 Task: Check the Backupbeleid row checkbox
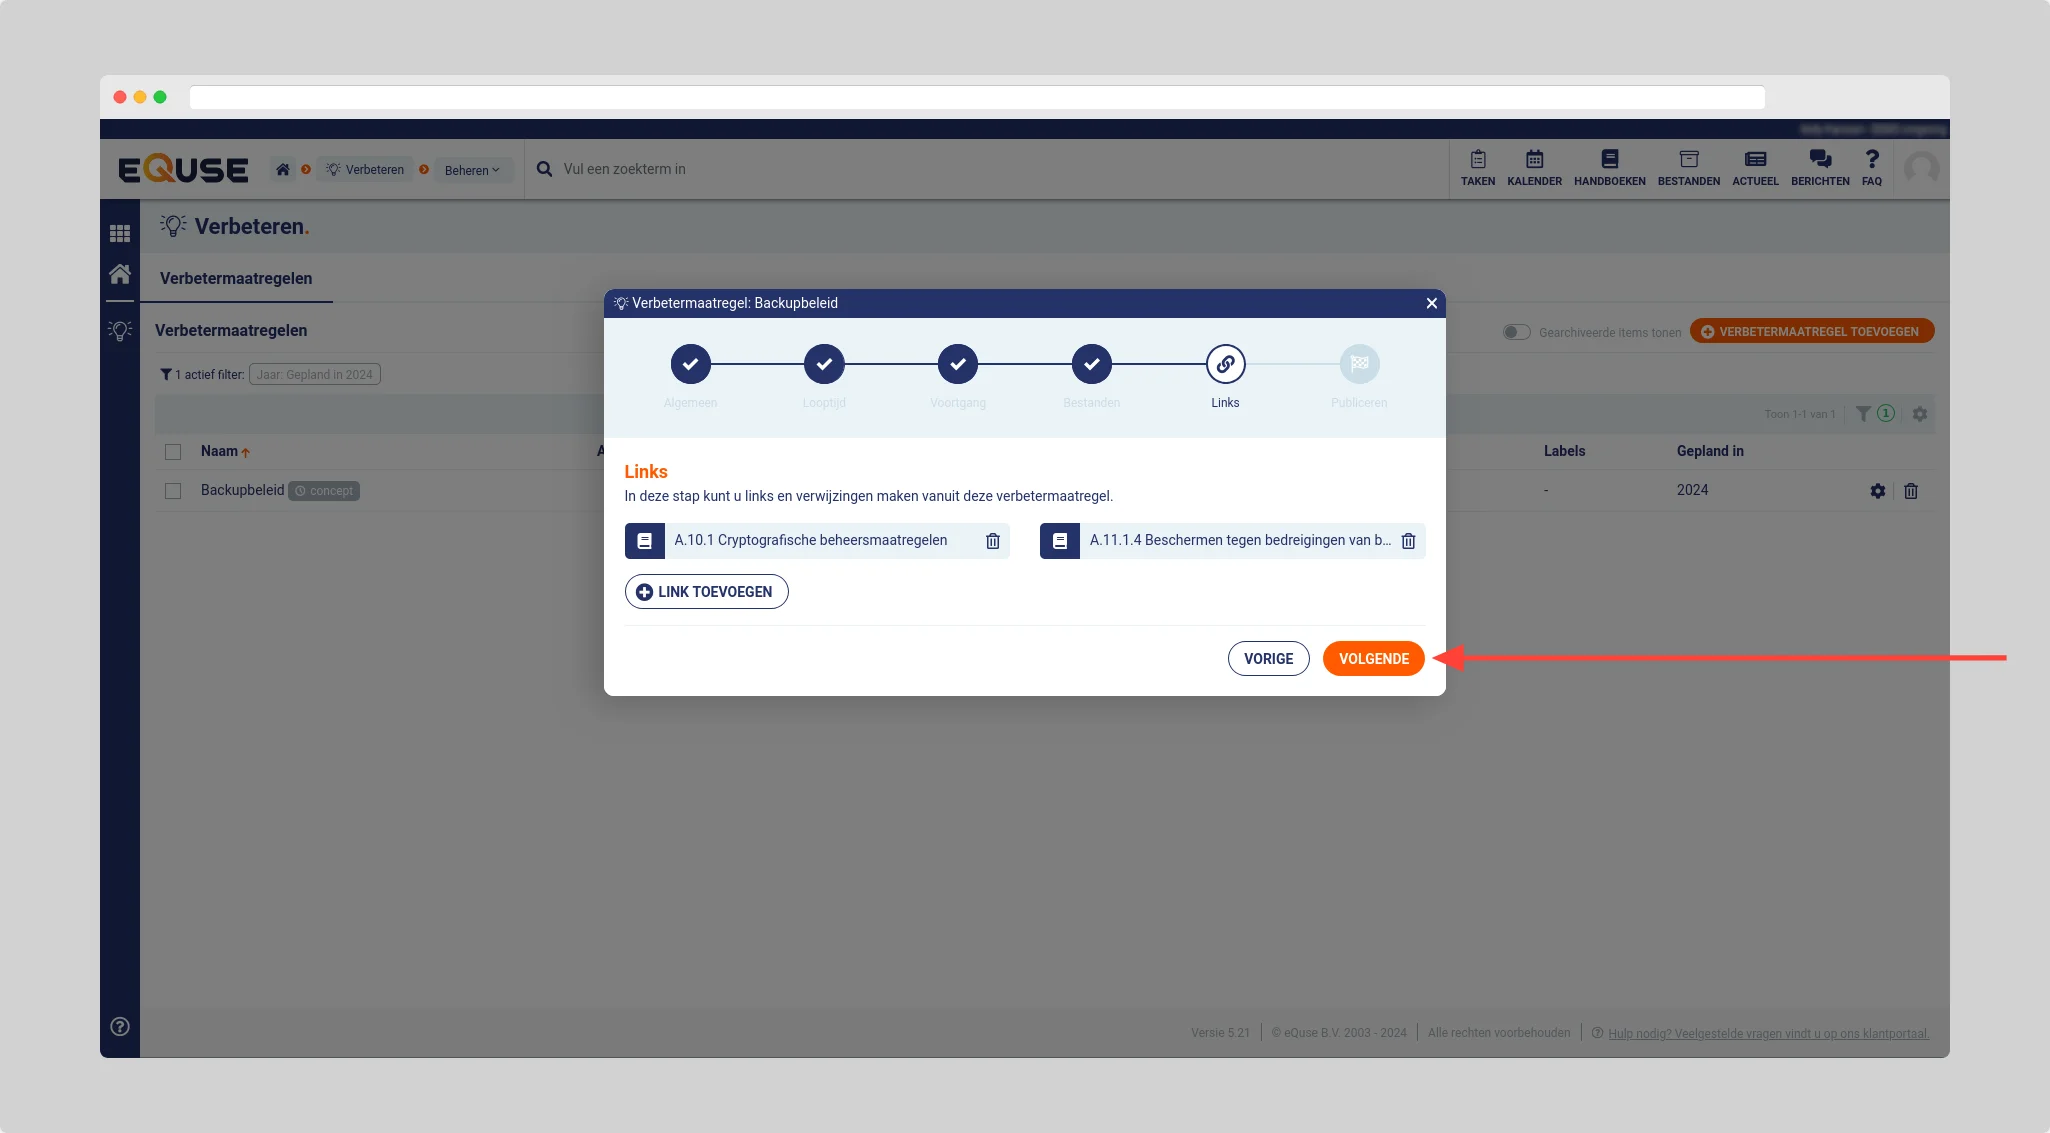pyautogui.click(x=173, y=491)
